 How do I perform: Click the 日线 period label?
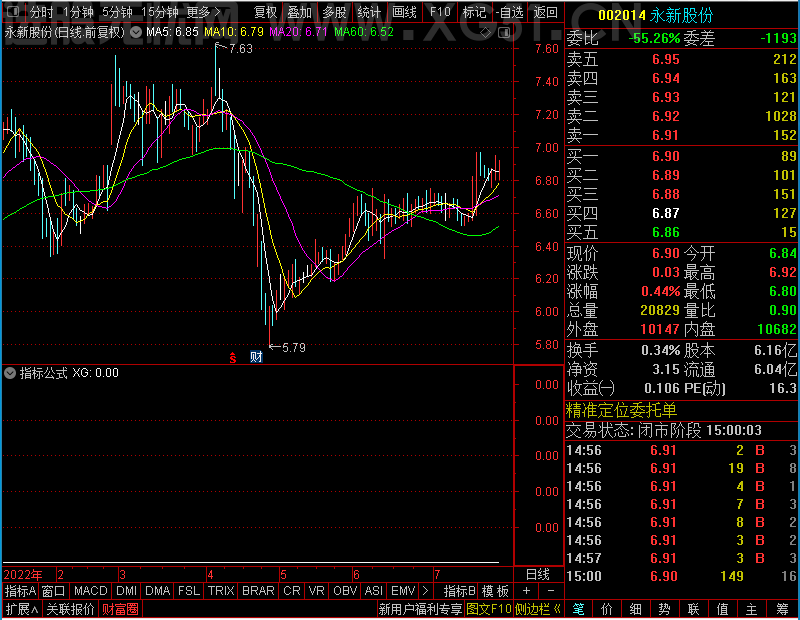(x=538, y=575)
